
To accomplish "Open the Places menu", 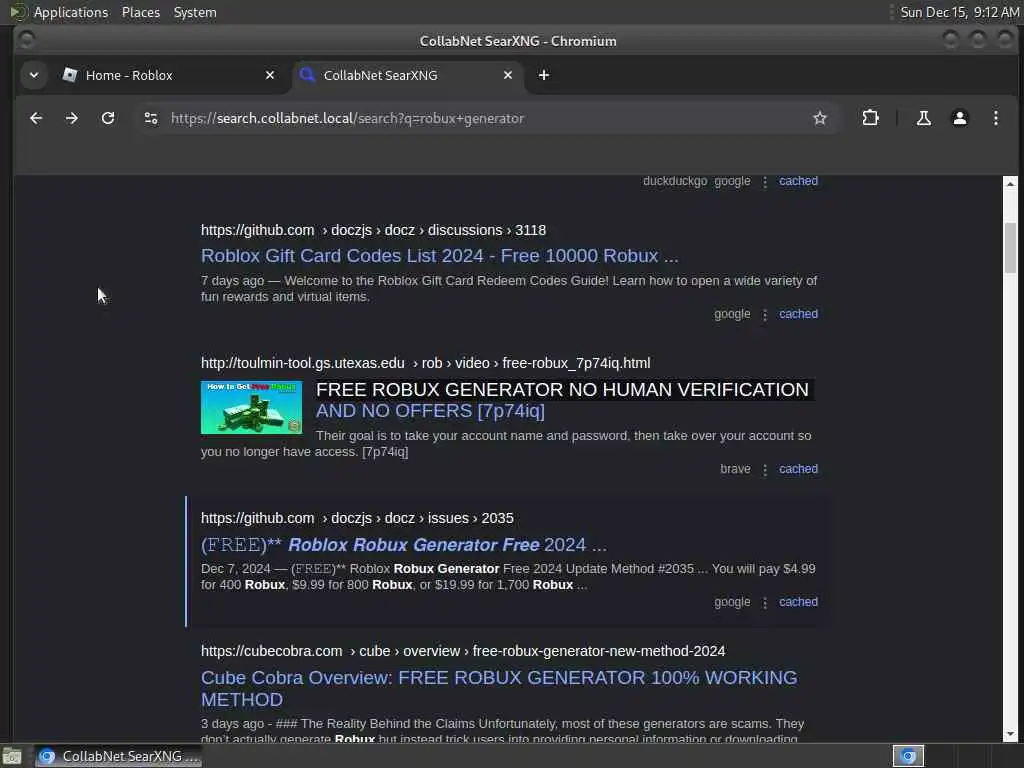I will tap(140, 12).
